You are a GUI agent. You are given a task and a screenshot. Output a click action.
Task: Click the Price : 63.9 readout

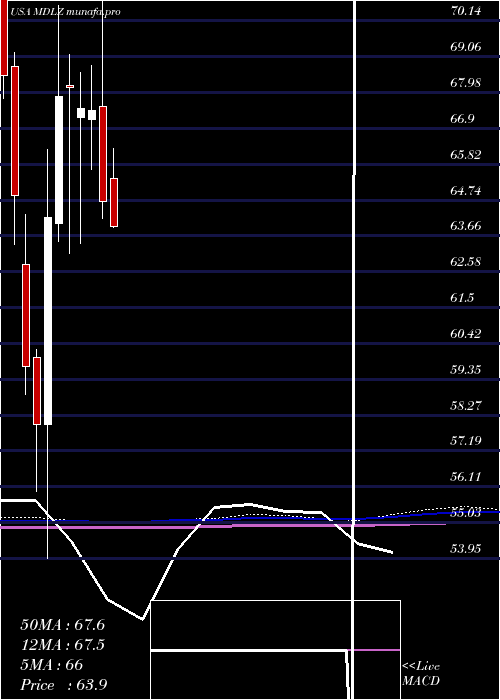pos(63,685)
